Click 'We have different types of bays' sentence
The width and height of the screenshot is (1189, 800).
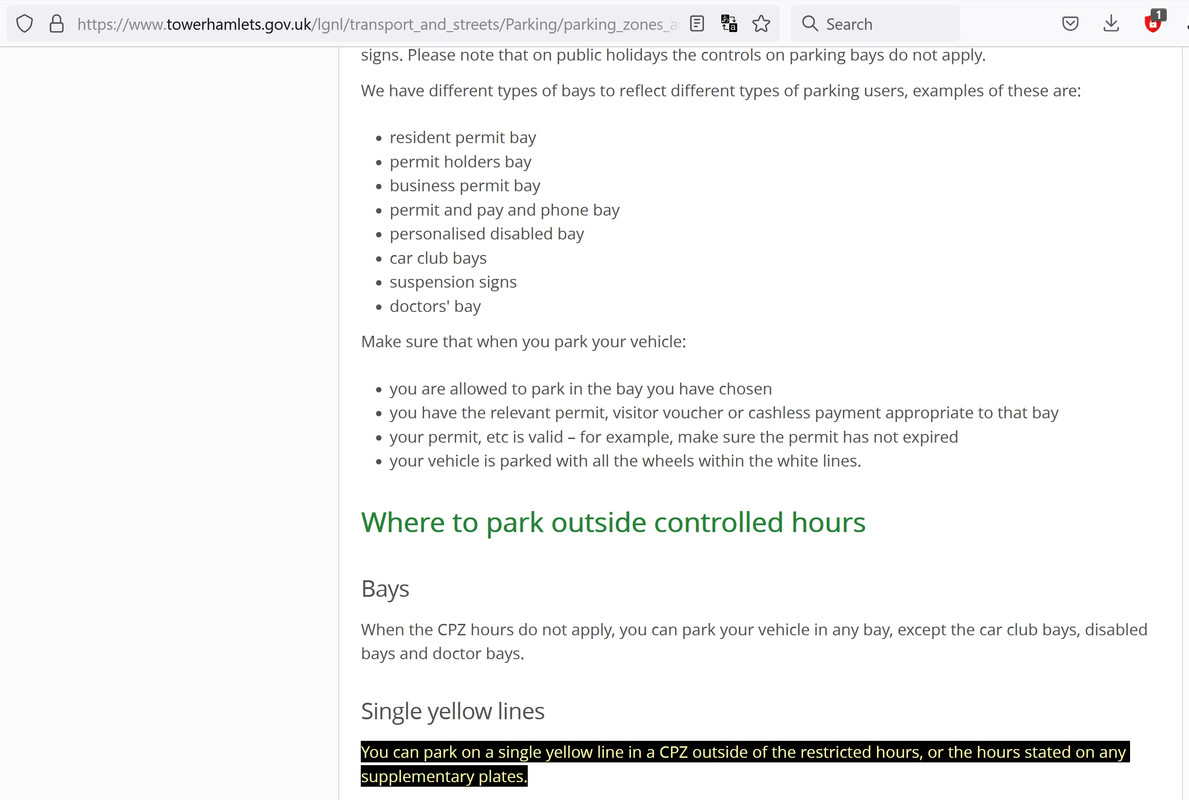(x=721, y=91)
